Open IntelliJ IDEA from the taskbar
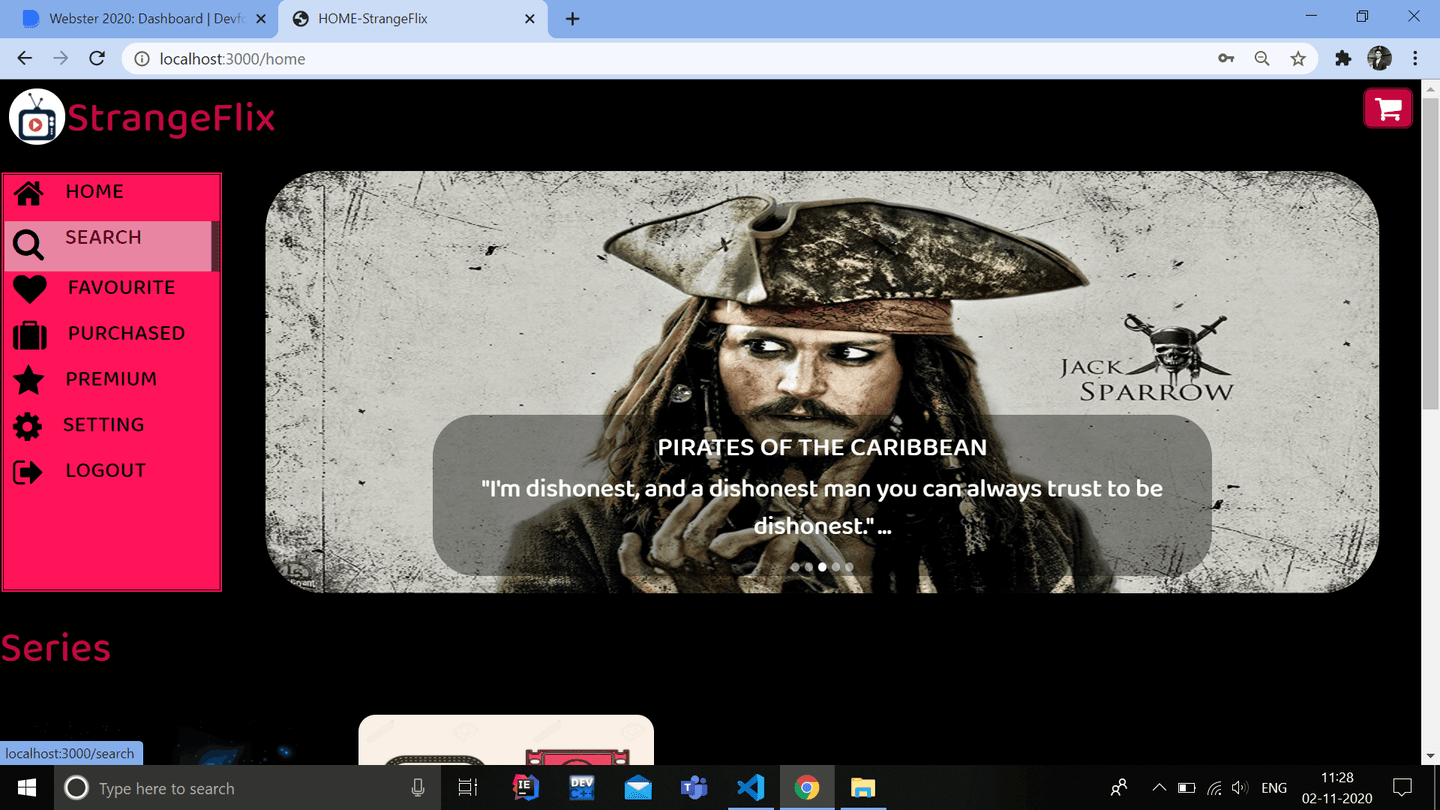The height and width of the screenshot is (810, 1440). click(x=526, y=788)
